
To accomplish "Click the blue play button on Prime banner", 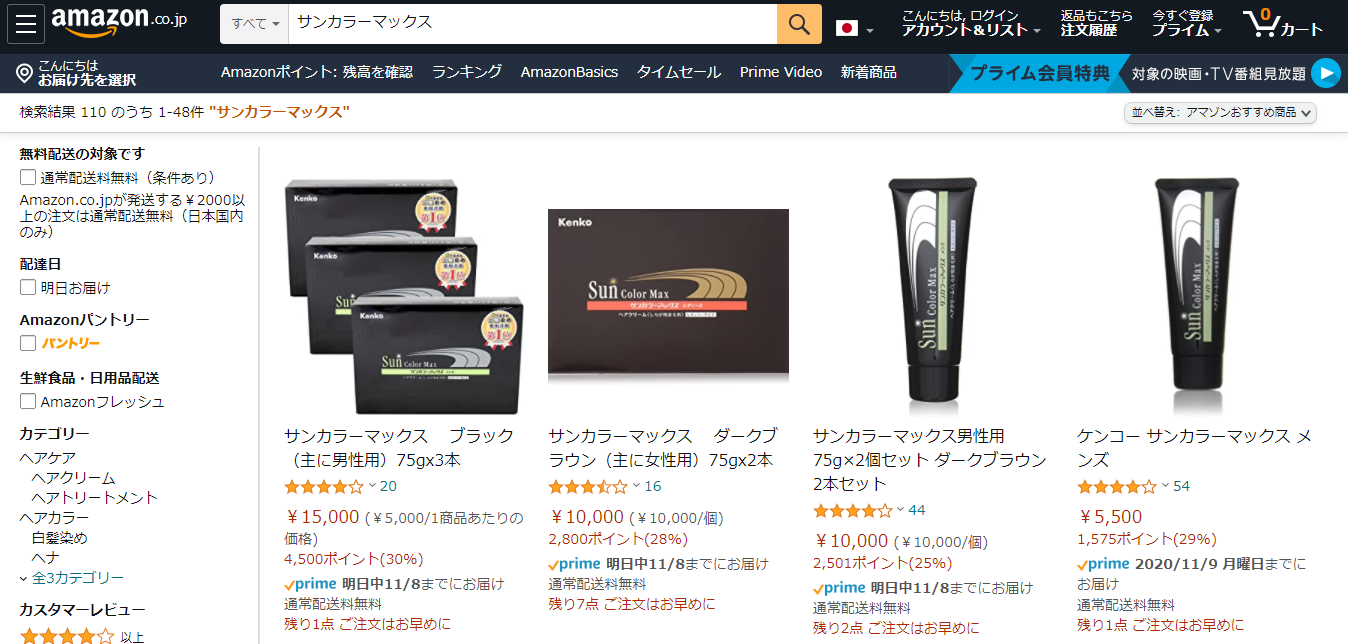I will pos(1325,73).
